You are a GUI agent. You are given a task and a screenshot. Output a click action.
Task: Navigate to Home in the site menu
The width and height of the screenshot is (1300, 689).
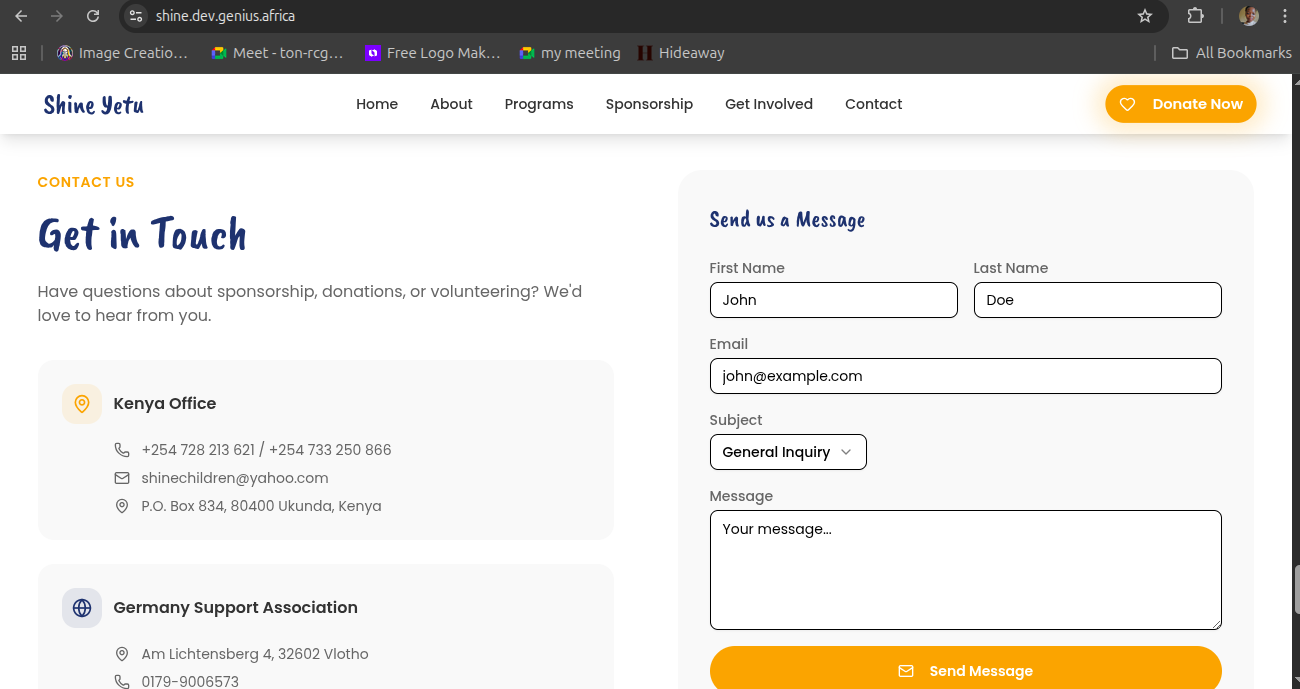[x=377, y=104]
